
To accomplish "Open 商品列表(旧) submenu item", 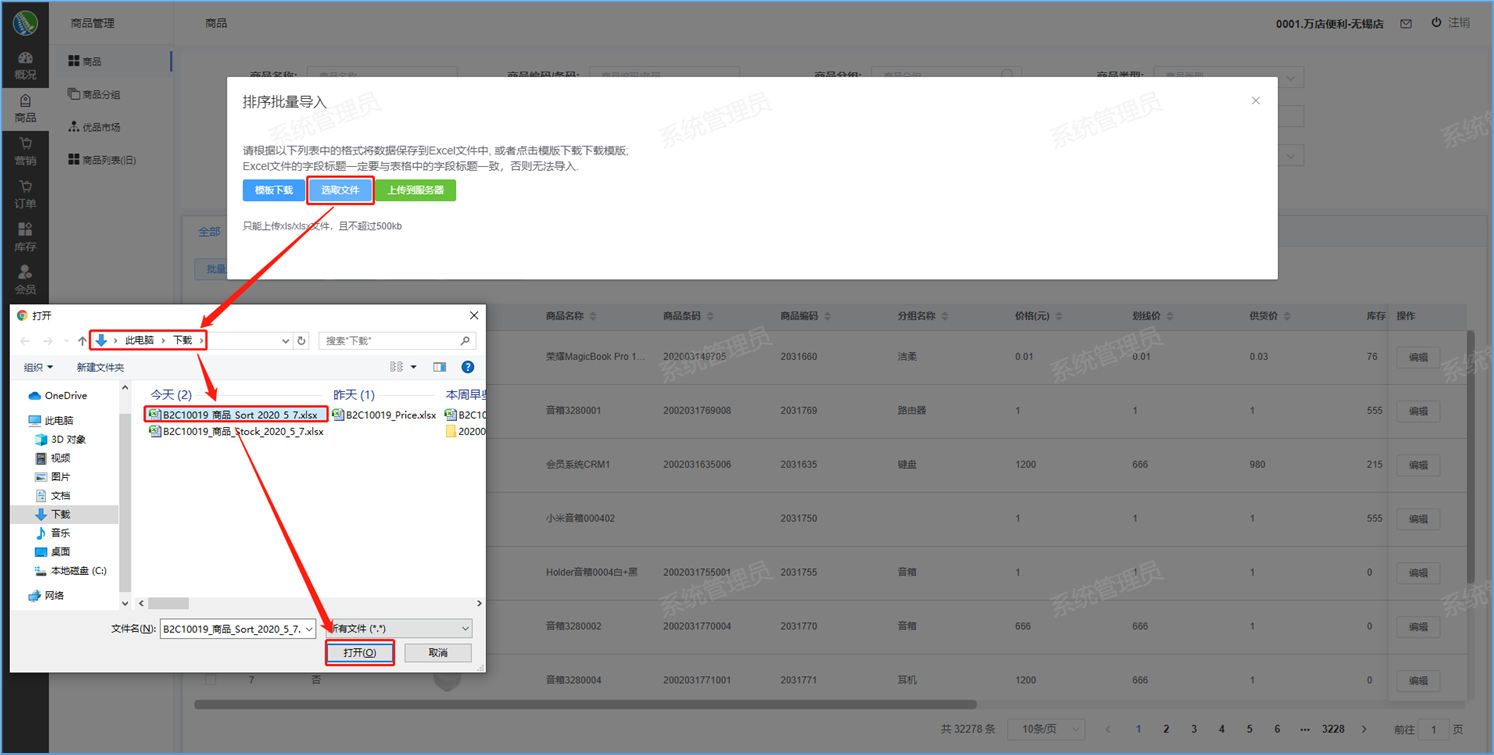I will tap(102, 160).
